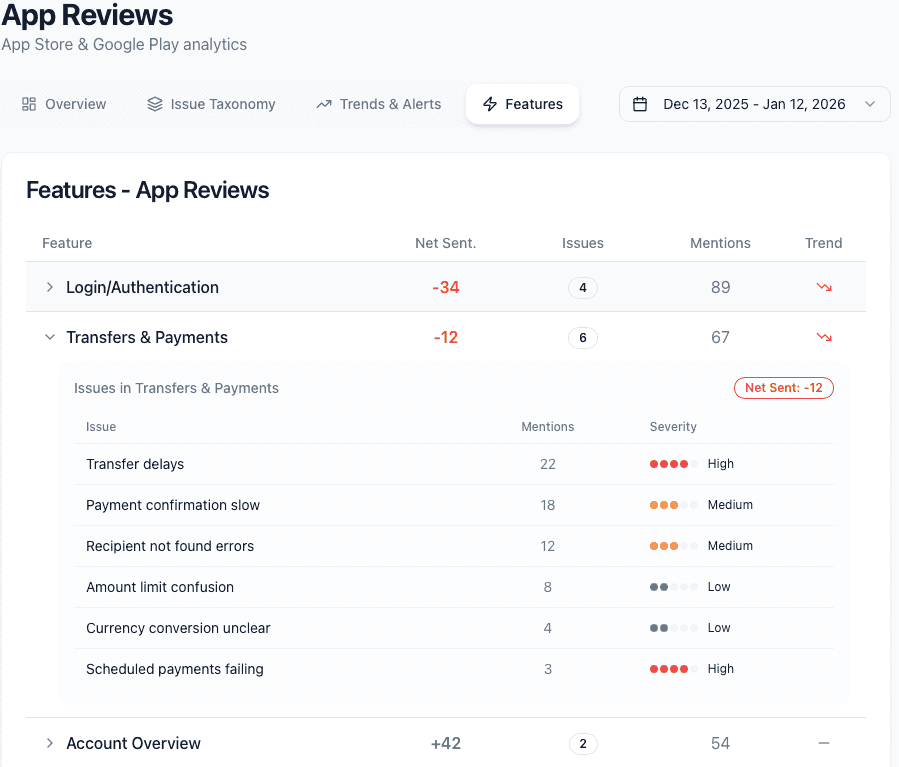Click the Net Sent: -12 badge

click(783, 388)
